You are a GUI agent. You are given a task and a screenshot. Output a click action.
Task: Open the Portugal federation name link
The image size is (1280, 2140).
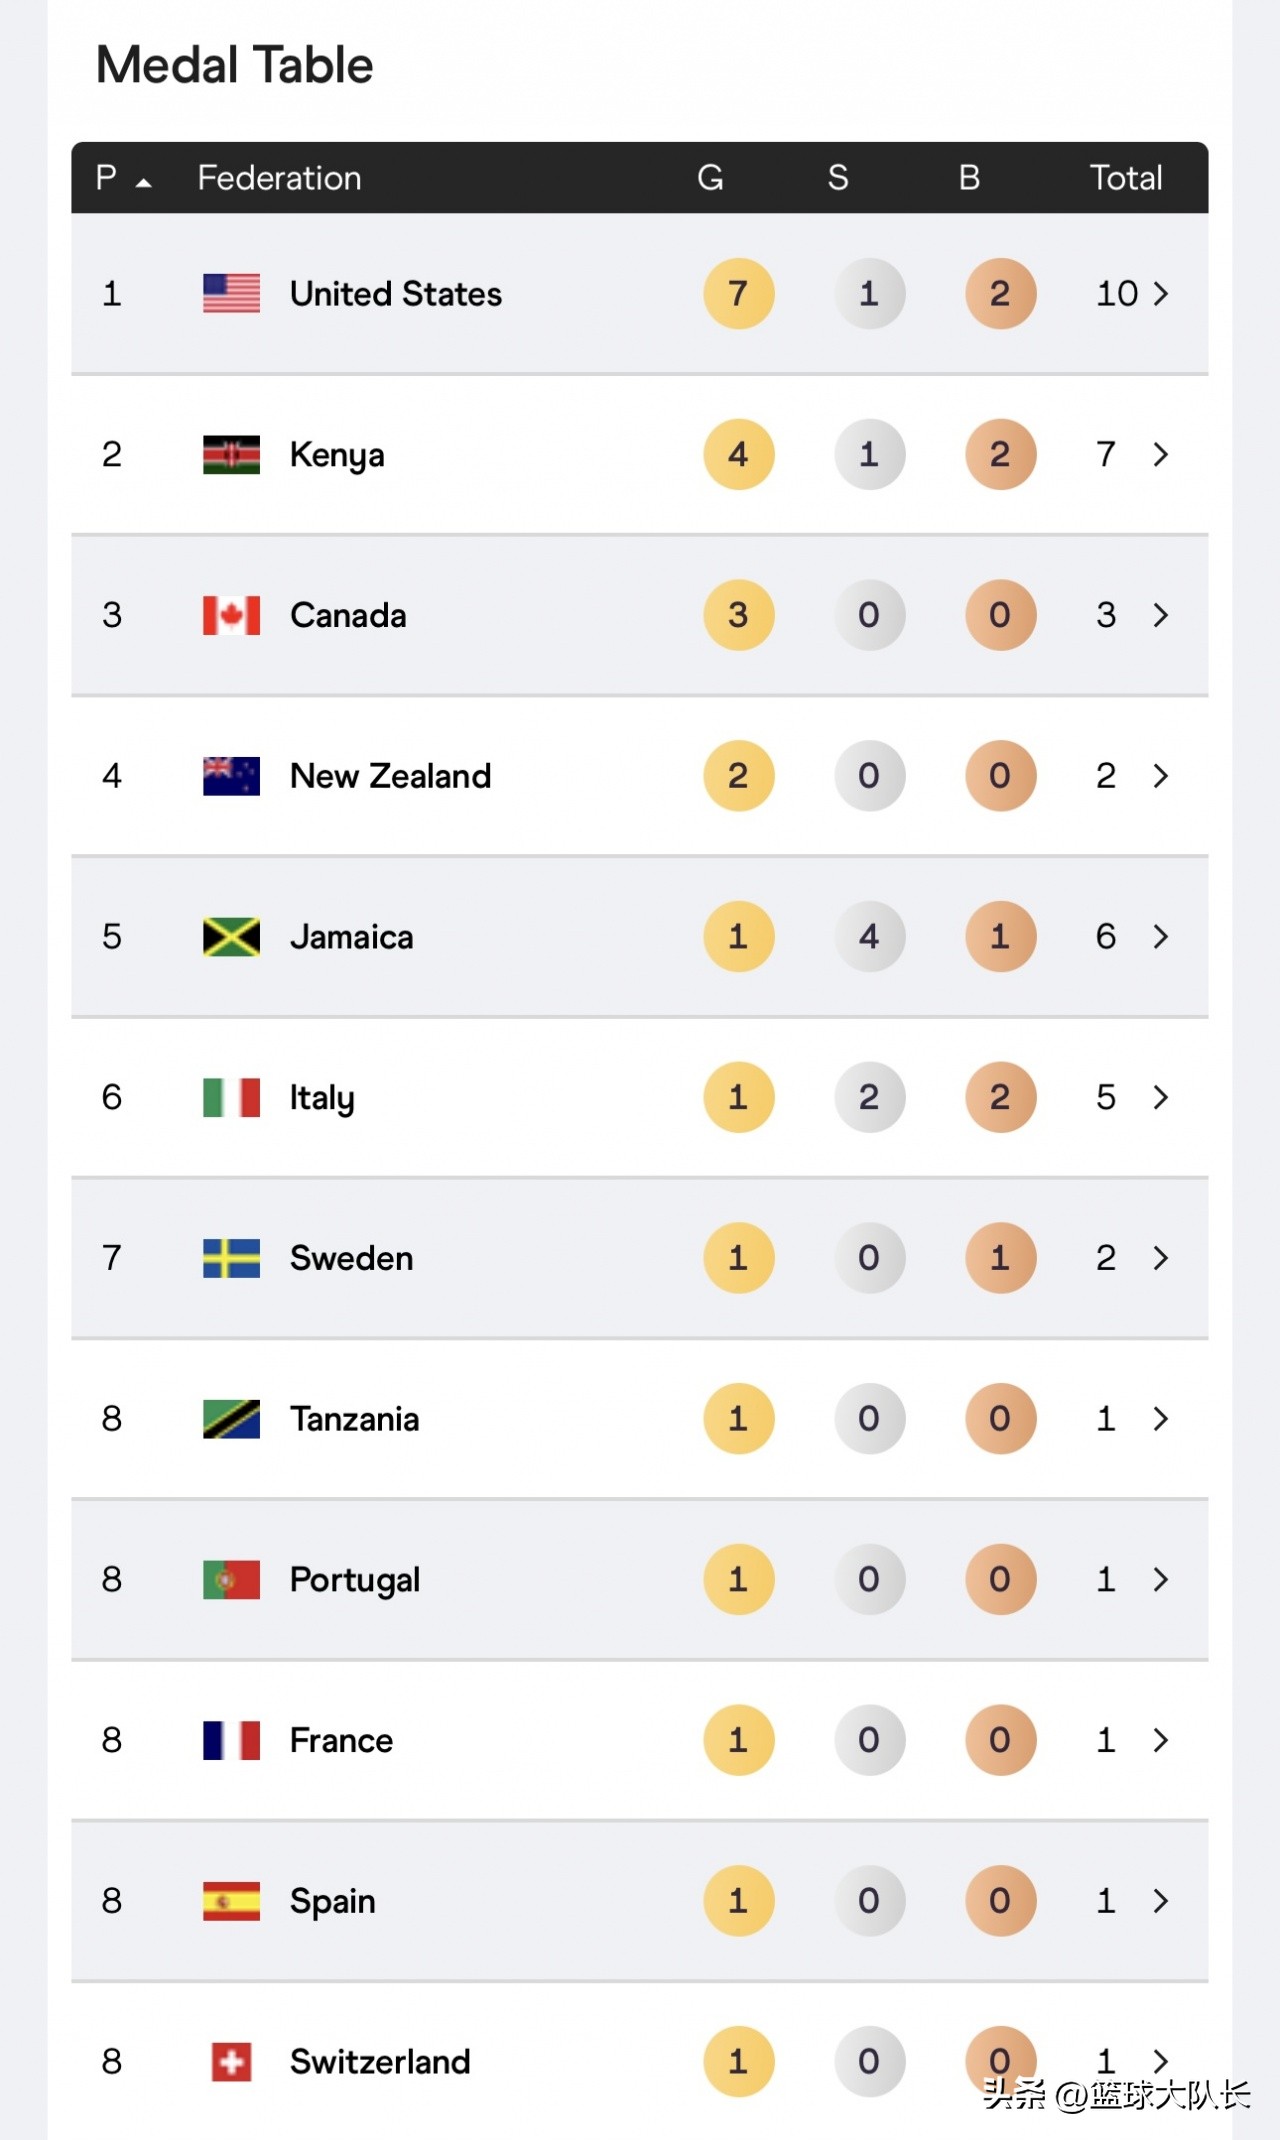[x=354, y=1580]
